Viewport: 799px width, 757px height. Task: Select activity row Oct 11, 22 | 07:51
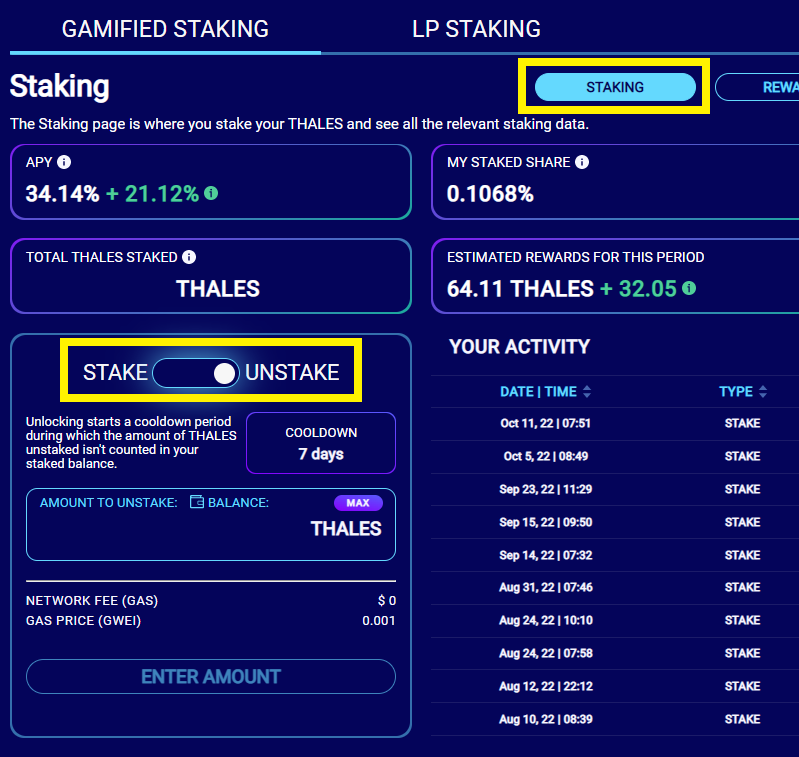tap(615, 423)
